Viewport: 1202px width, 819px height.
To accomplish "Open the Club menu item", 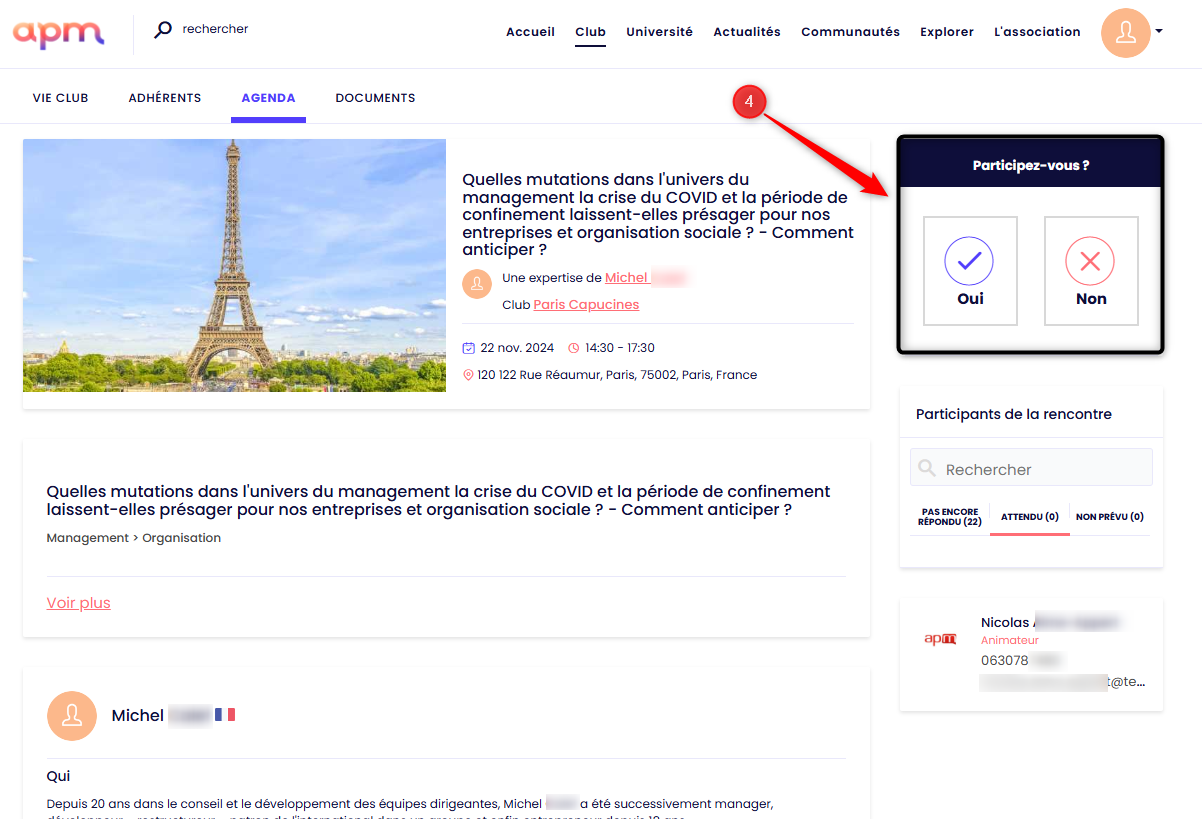I will click(x=590, y=32).
